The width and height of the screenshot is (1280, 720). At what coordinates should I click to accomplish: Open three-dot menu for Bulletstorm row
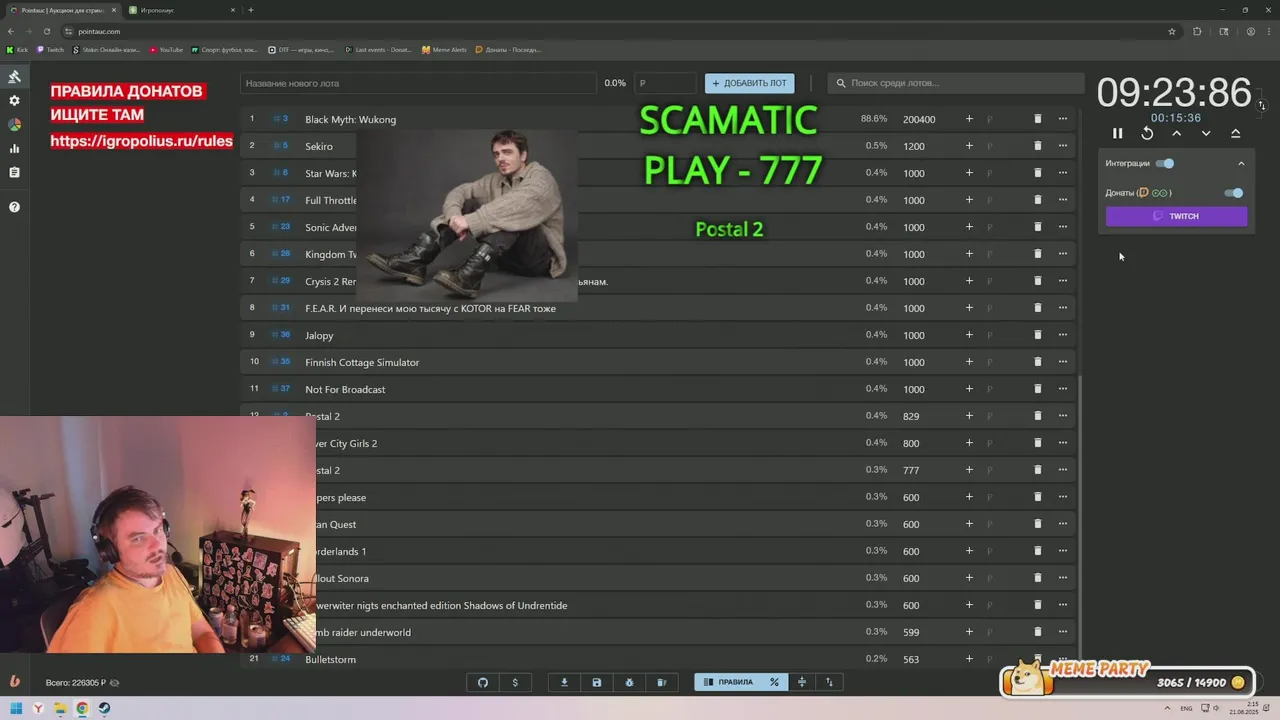coord(1063,659)
